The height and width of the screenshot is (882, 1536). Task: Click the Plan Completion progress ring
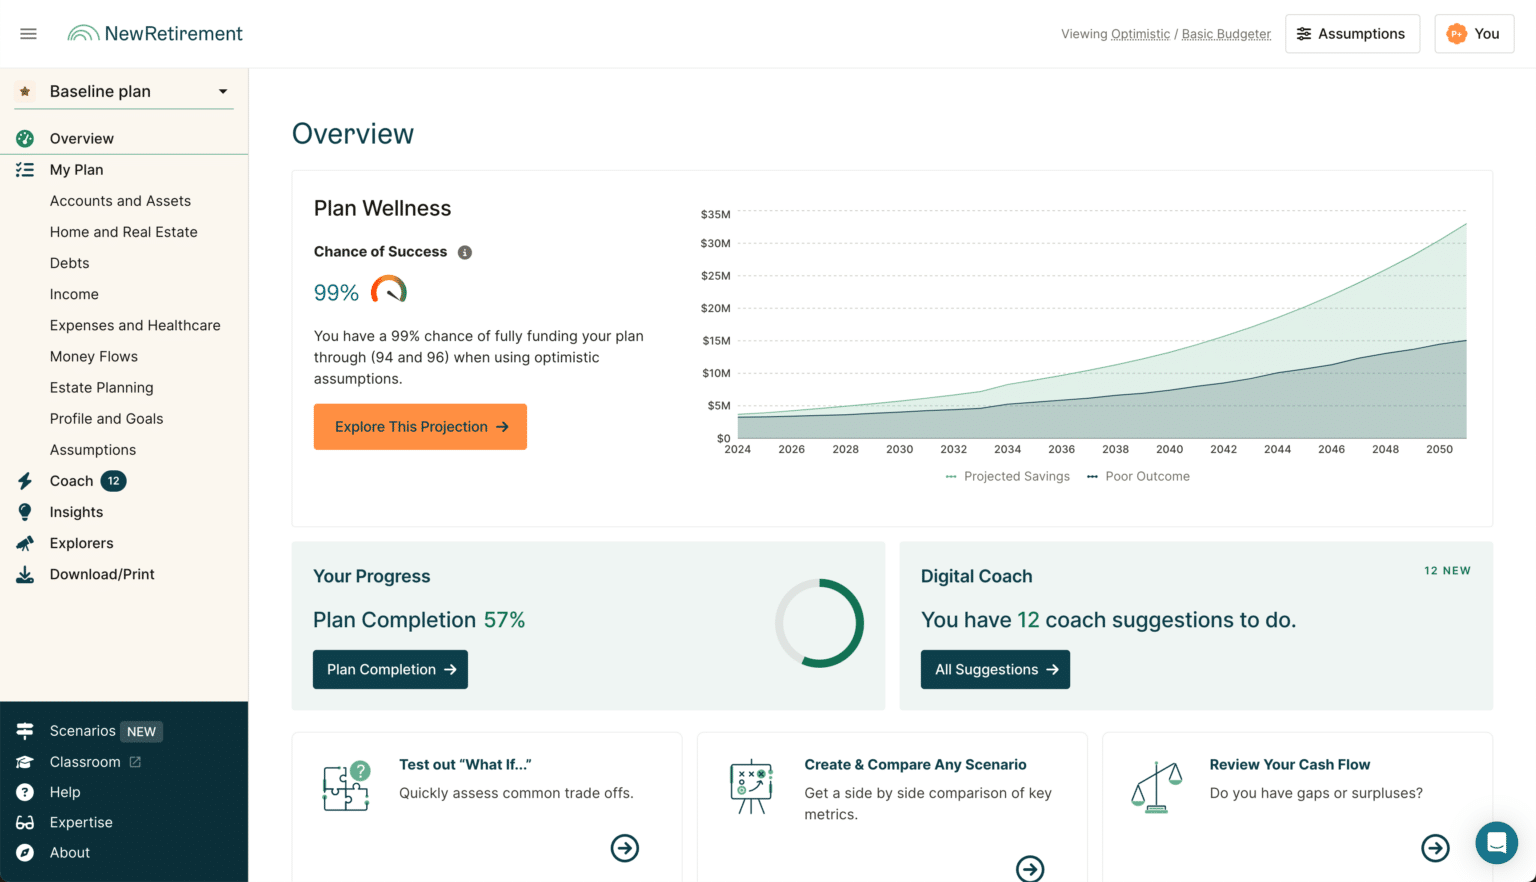tap(819, 623)
